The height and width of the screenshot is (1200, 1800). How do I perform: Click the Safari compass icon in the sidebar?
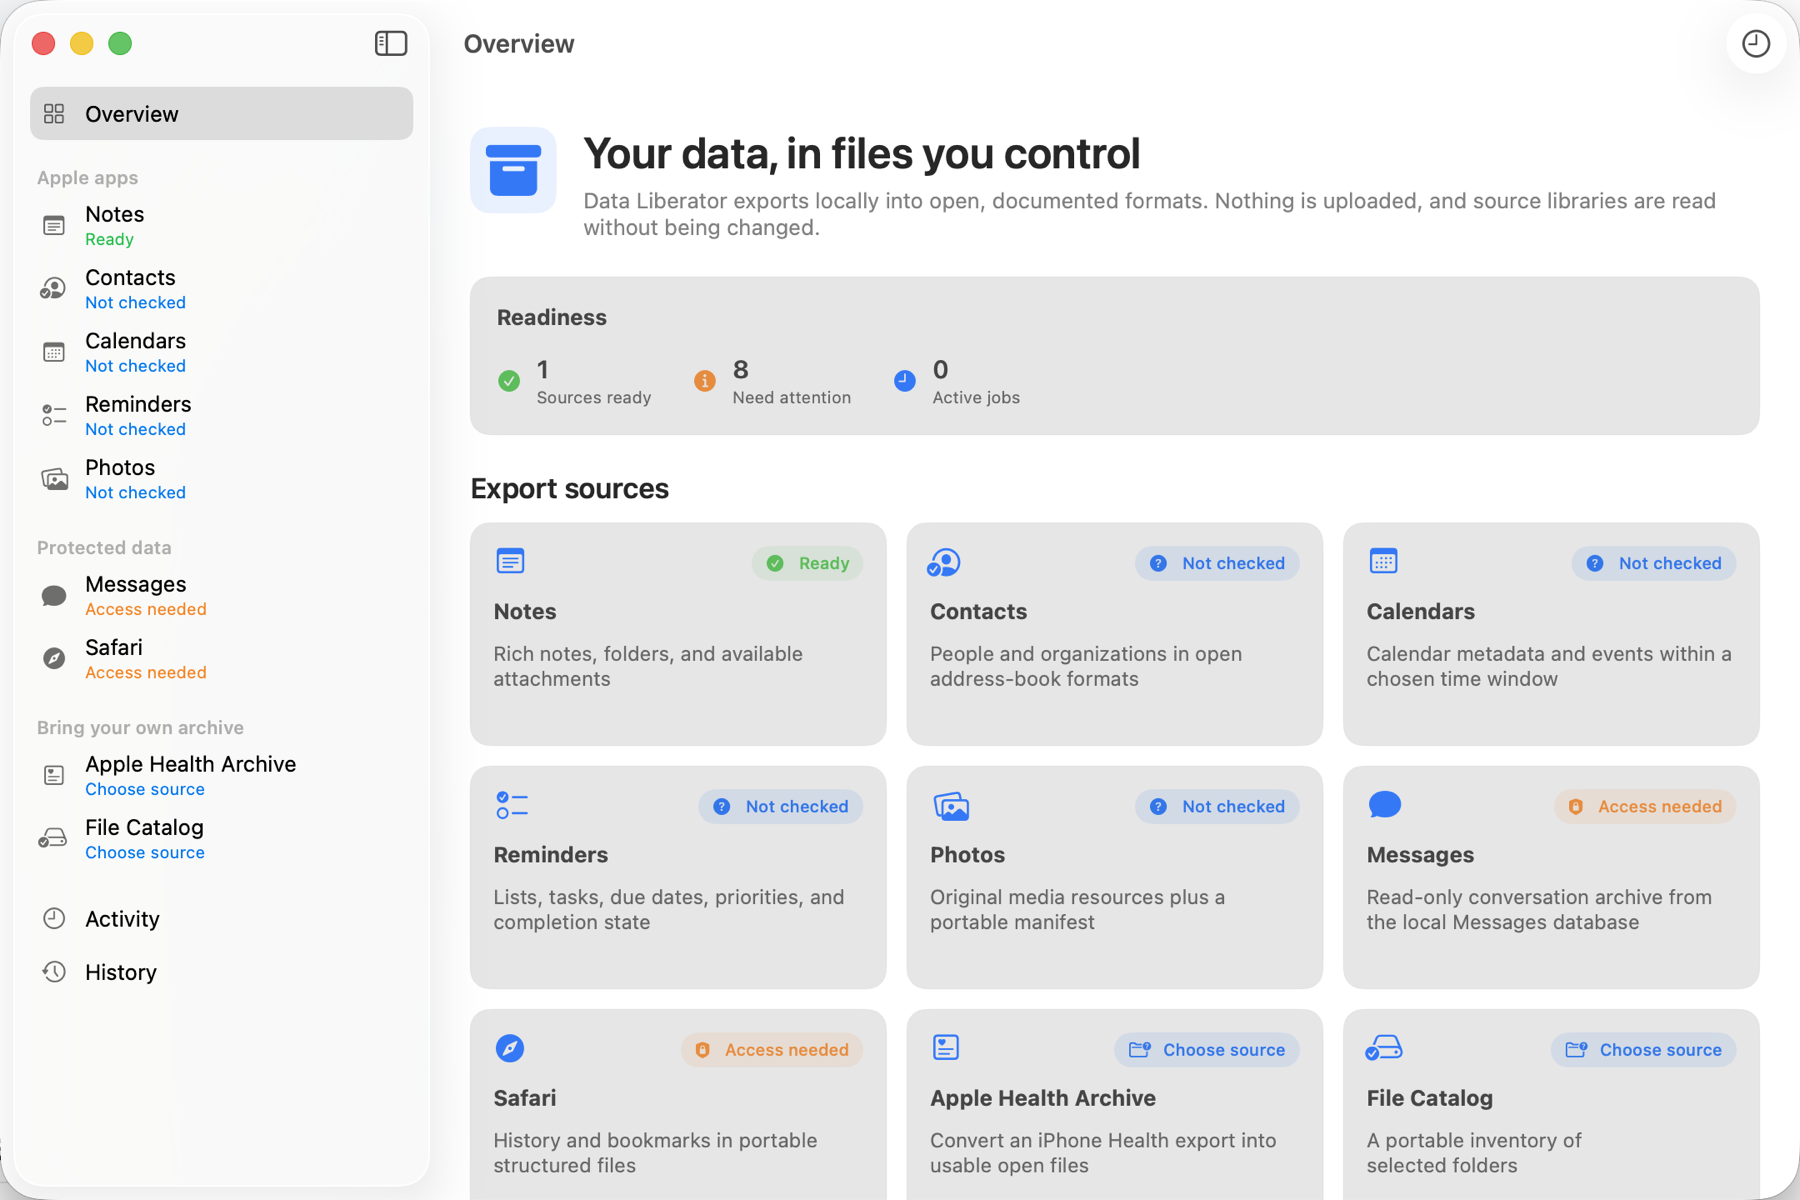pos(54,659)
